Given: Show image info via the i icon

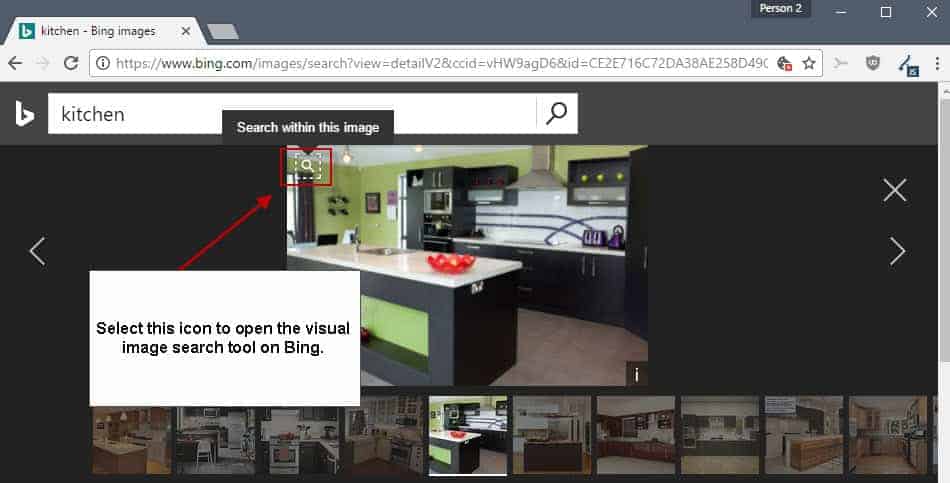Looking at the screenshot, I should click(636, 375).
